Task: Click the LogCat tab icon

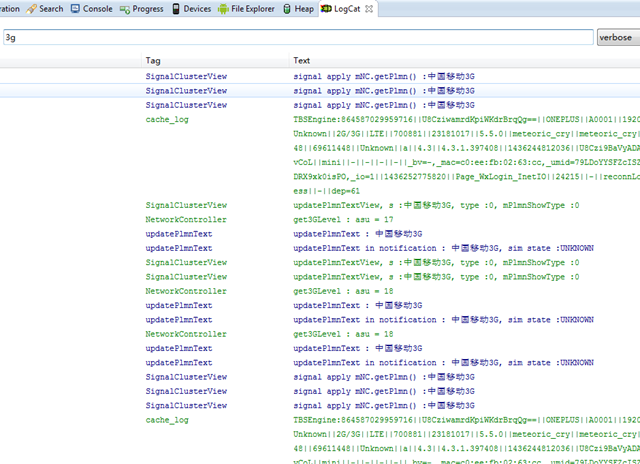Action: (327, 9)
